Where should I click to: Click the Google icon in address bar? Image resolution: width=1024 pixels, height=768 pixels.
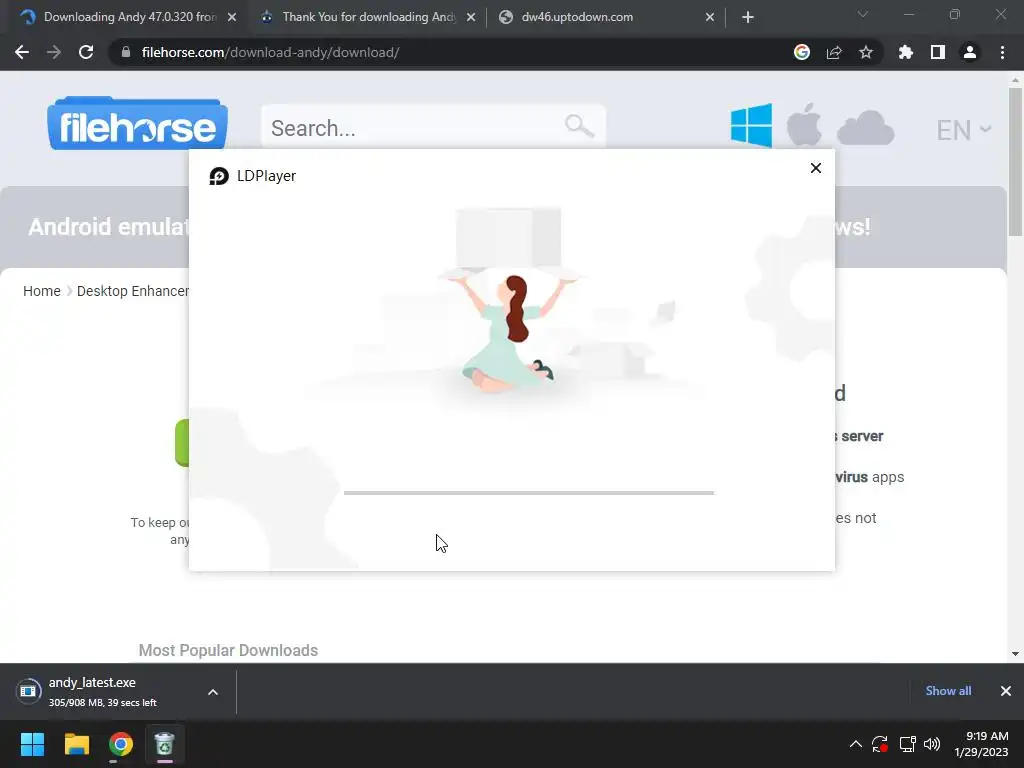pyautogui.click(x=802, y=52)
